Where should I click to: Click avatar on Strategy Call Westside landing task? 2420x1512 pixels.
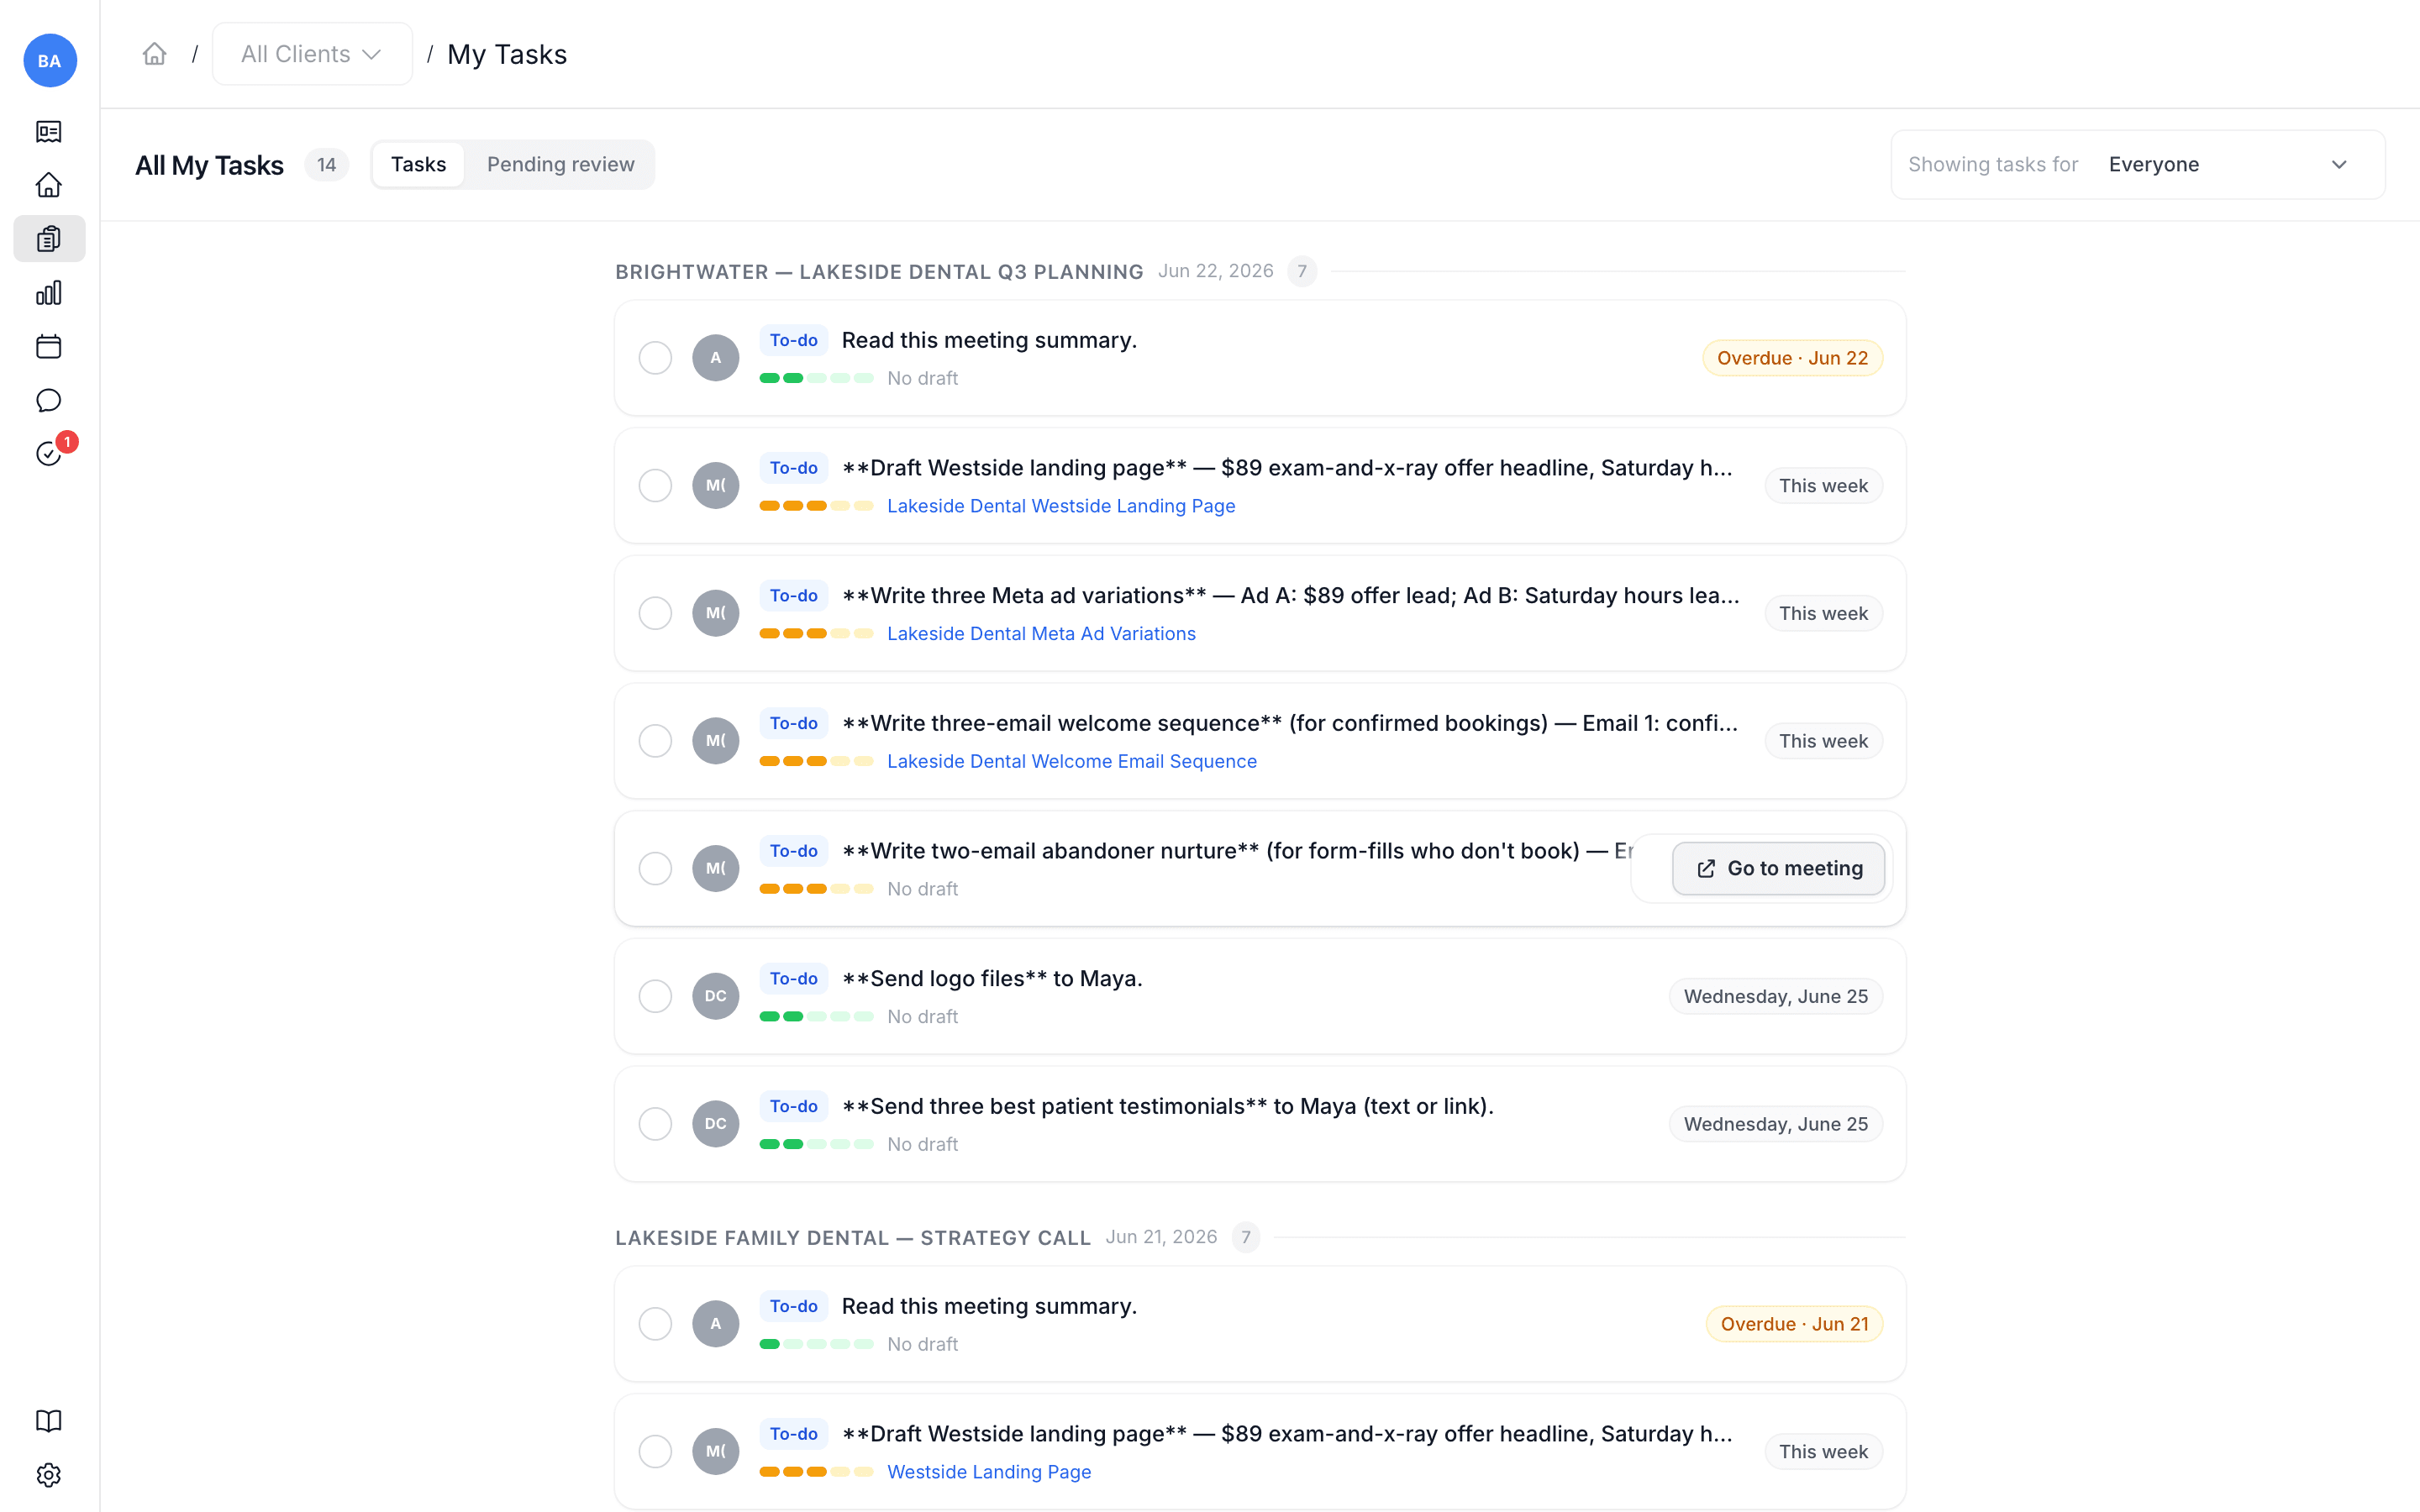[716, 1452]
